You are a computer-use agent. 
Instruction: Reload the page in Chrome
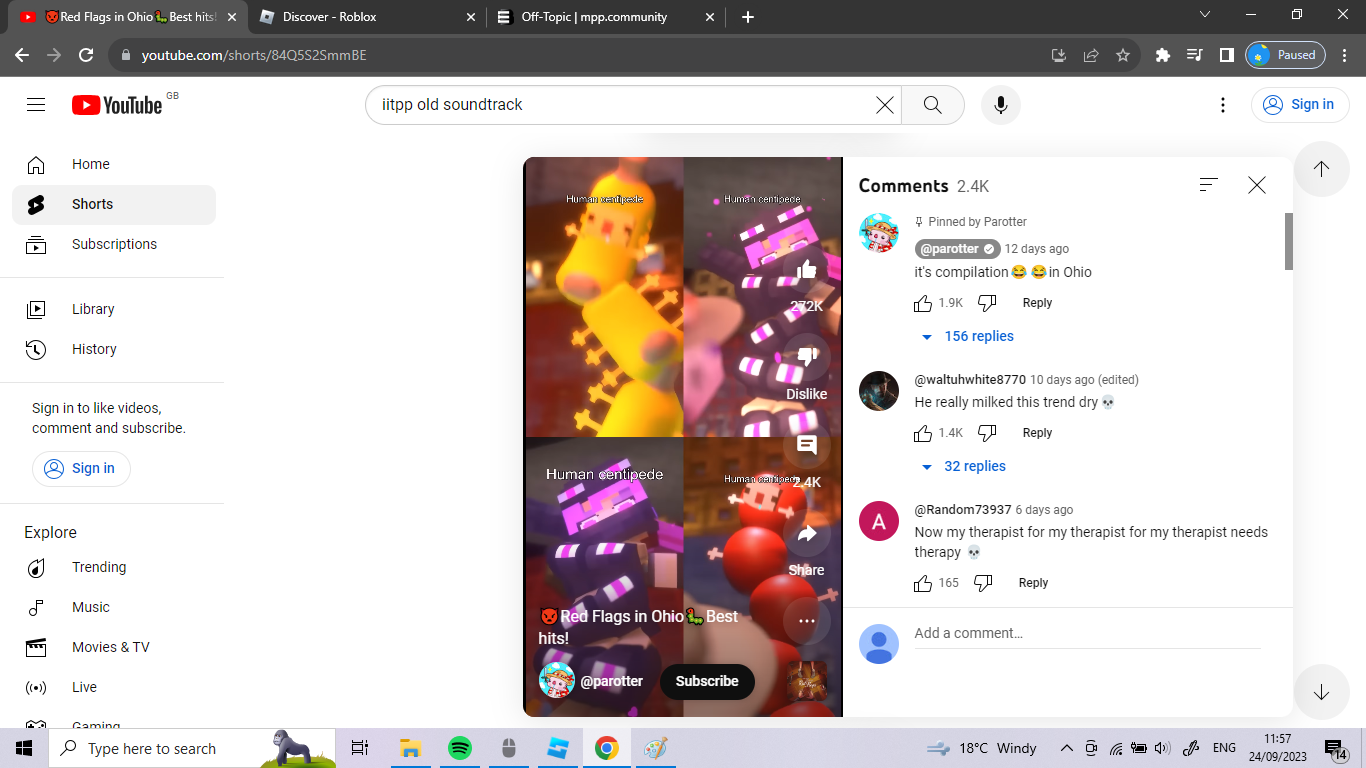86,55
